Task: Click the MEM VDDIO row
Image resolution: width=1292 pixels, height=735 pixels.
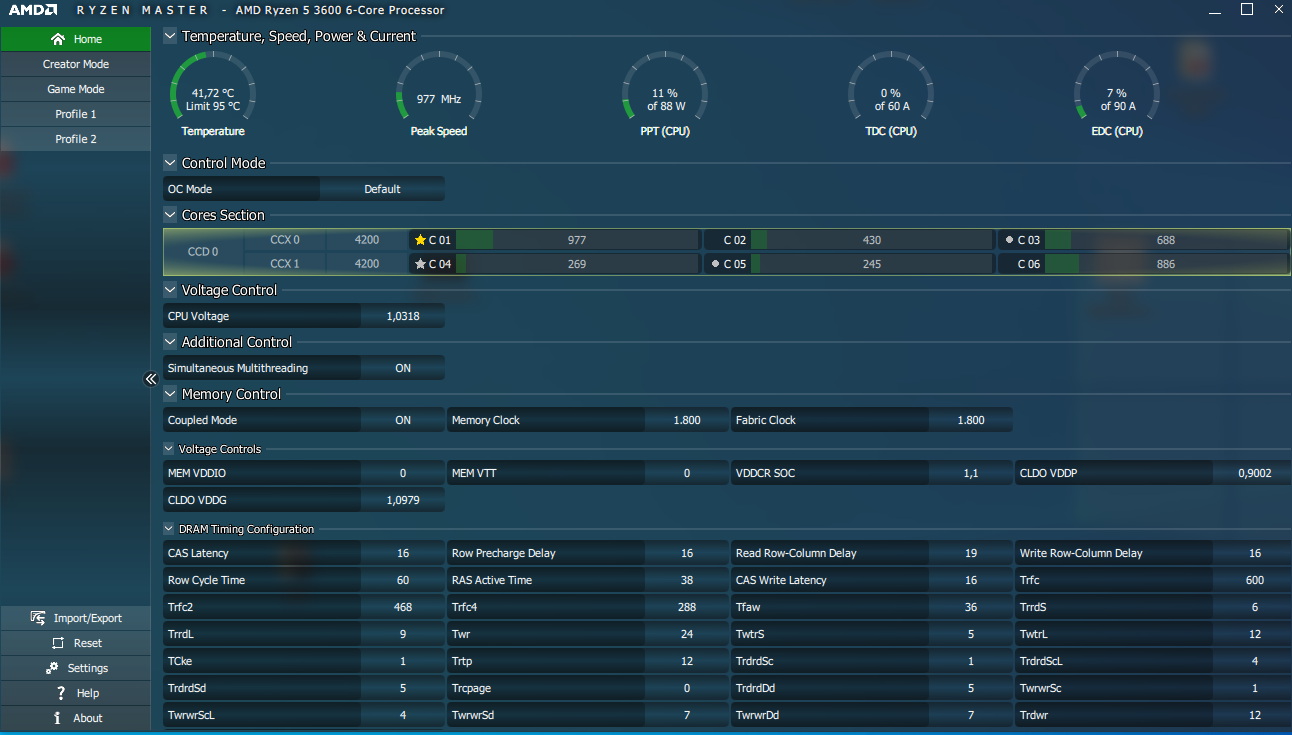Action: [304, 473]
